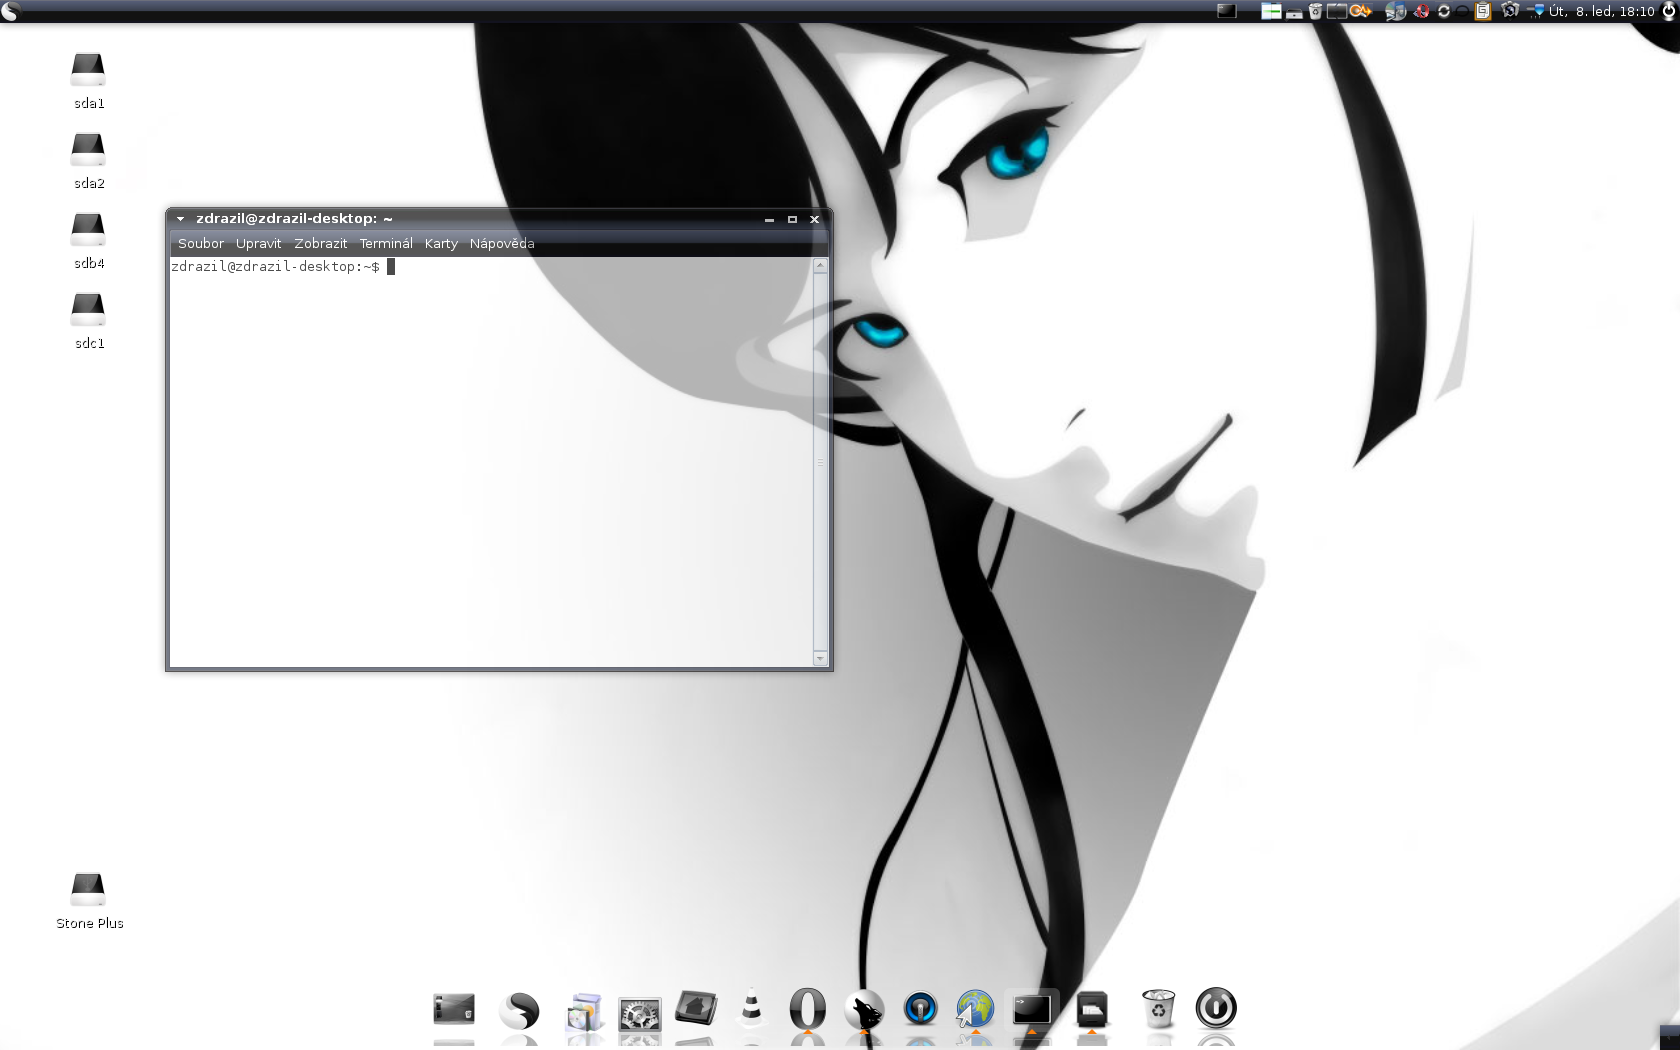Open the Stone Plus drive icon
Screen dimensions: 1680x1050
point(88,890)
